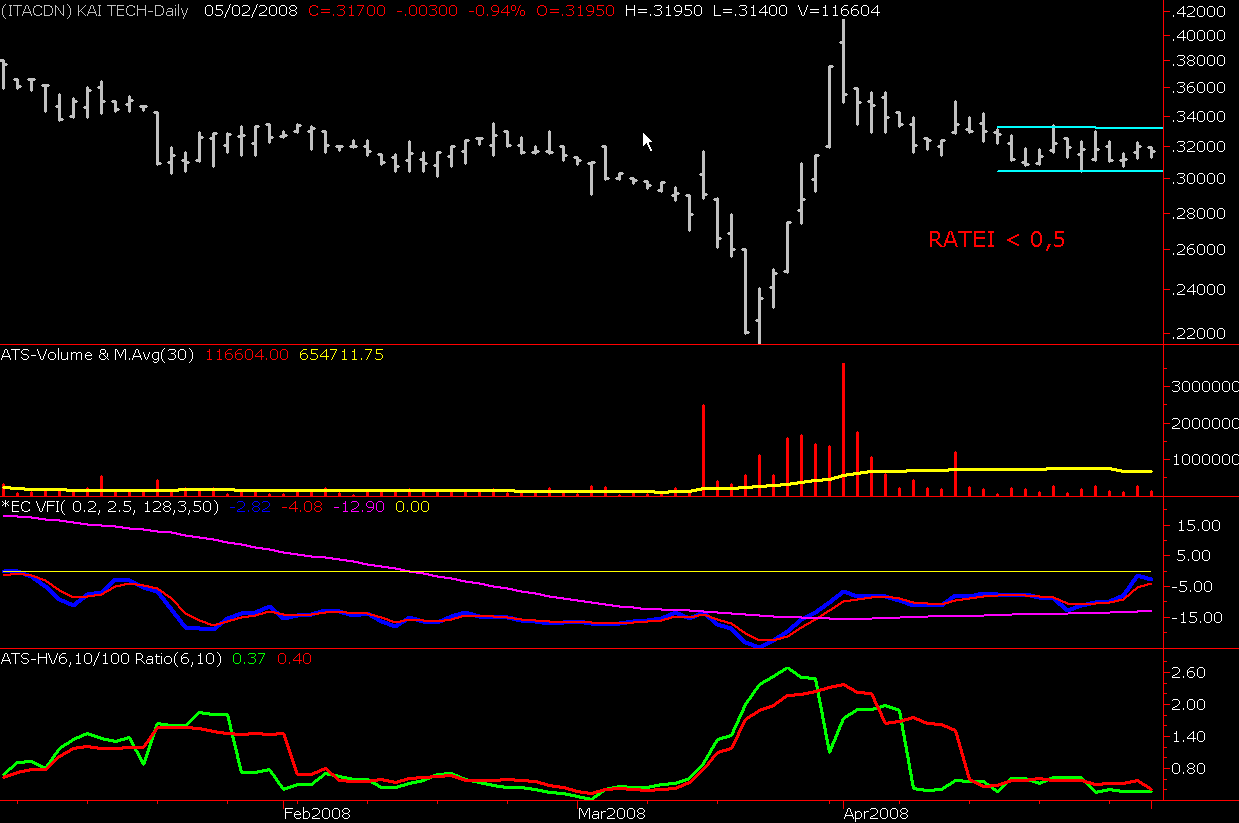Click the Feb2008 date axis label
Screen dimensions: 1239x823
click(x=318, y=814)
